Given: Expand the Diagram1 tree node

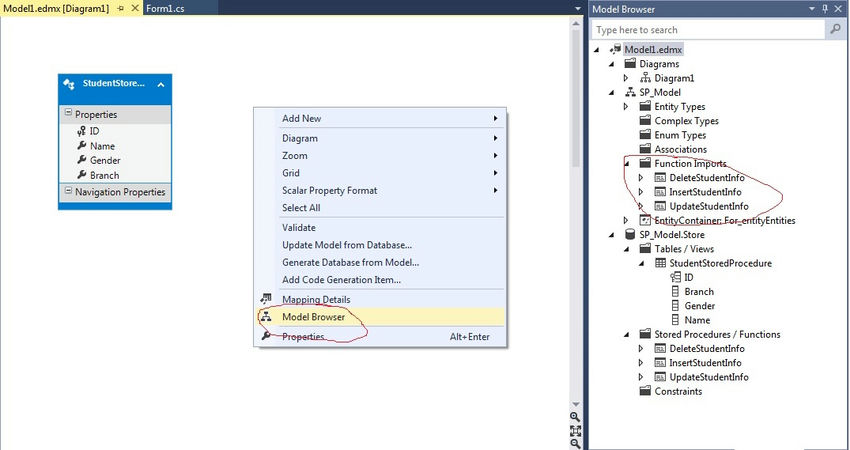Looking at the screenshot, I should (x=626, y=78).
